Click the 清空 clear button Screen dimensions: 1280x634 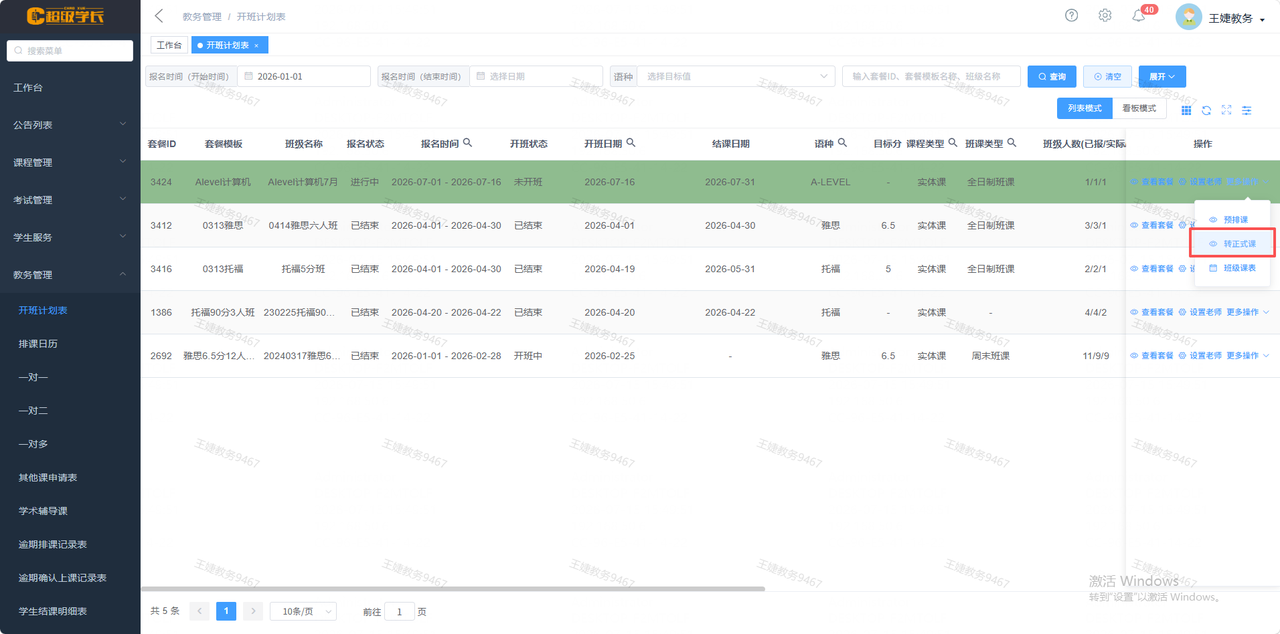coord(1107,76)
